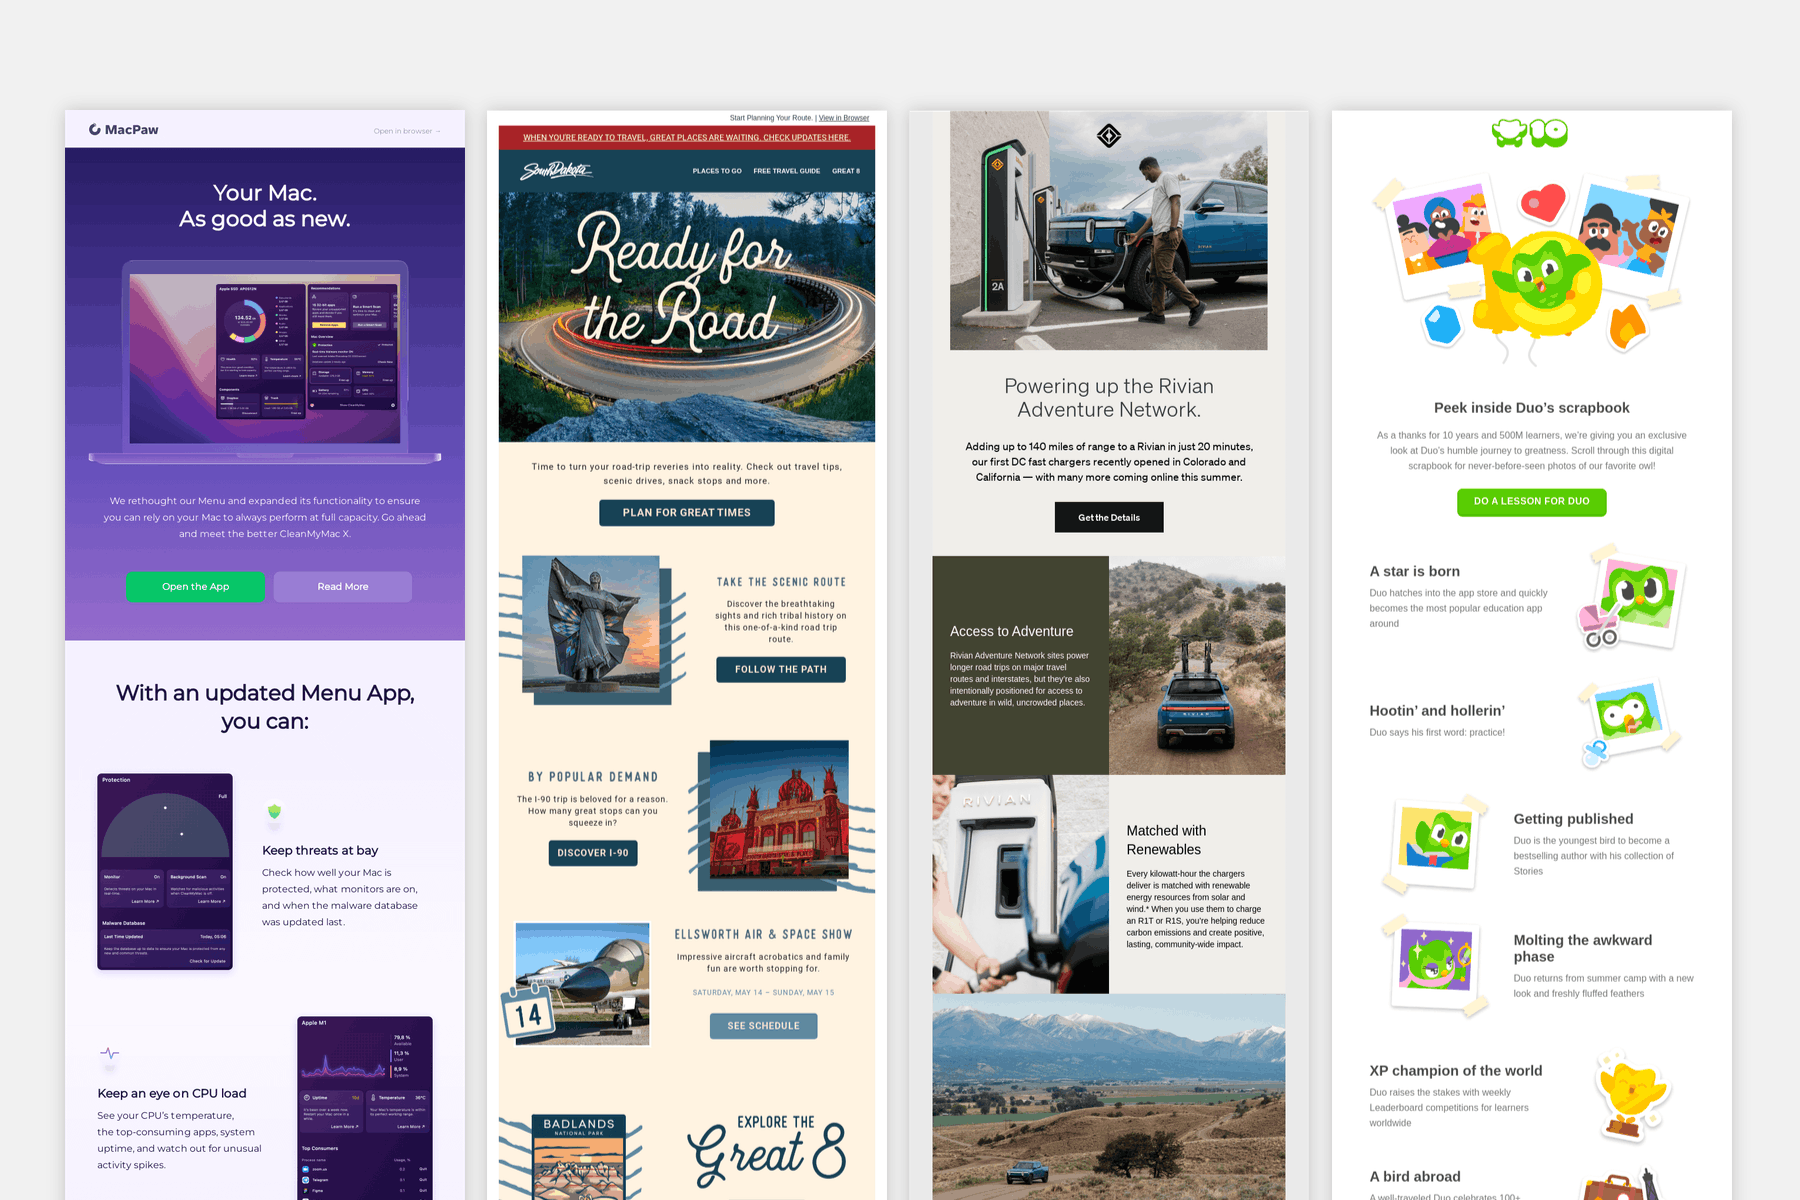This screenshot has height=1200, width=1800.
Task: Select FREE TRAVEL GUIDE from the nav bar
Action: (786, 170)
